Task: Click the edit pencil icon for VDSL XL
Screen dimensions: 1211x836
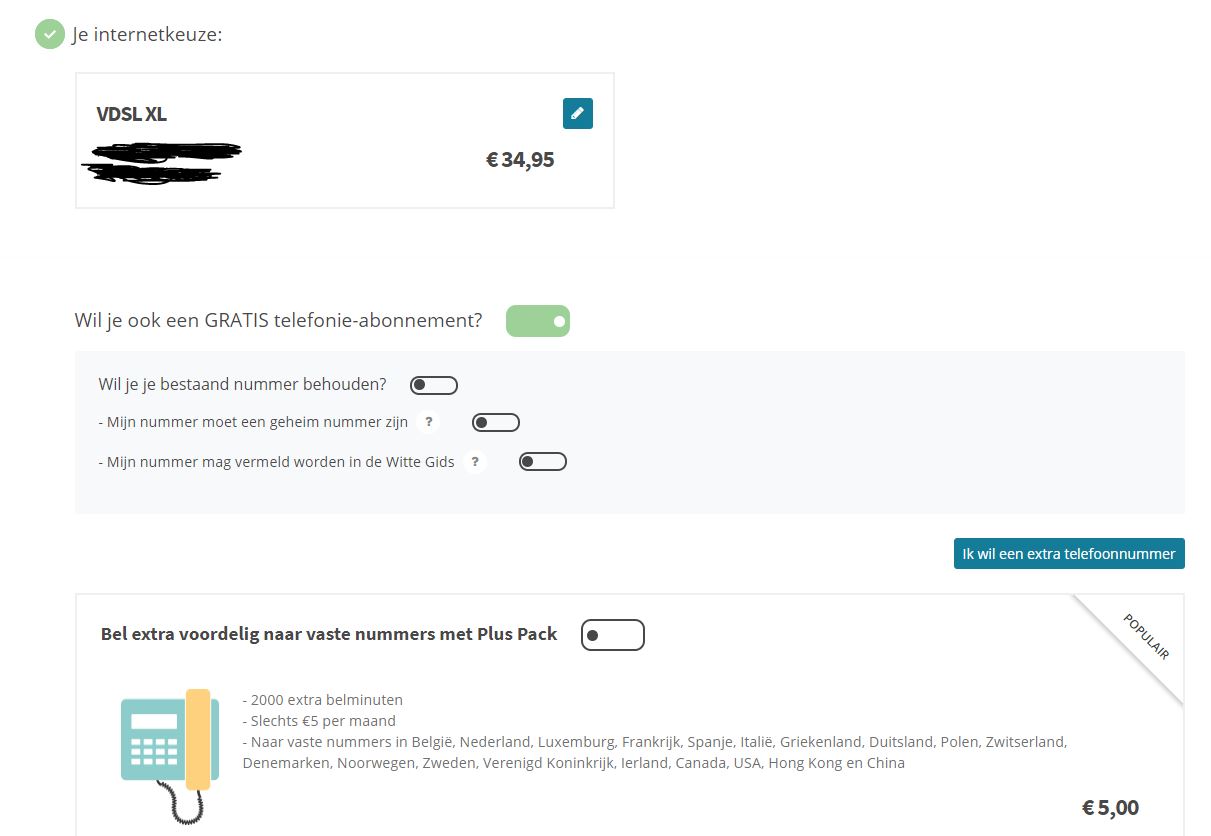Action: point(577,114)
